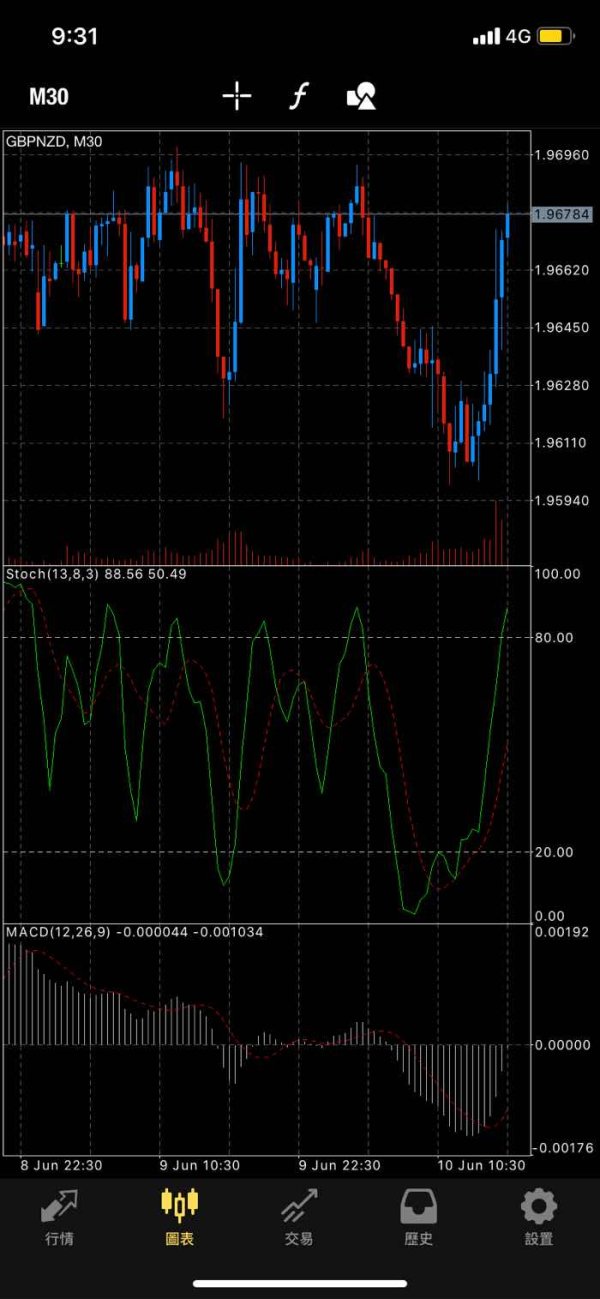Activate the crosshair tool
600x1299 pixels.
coord(237,96)
